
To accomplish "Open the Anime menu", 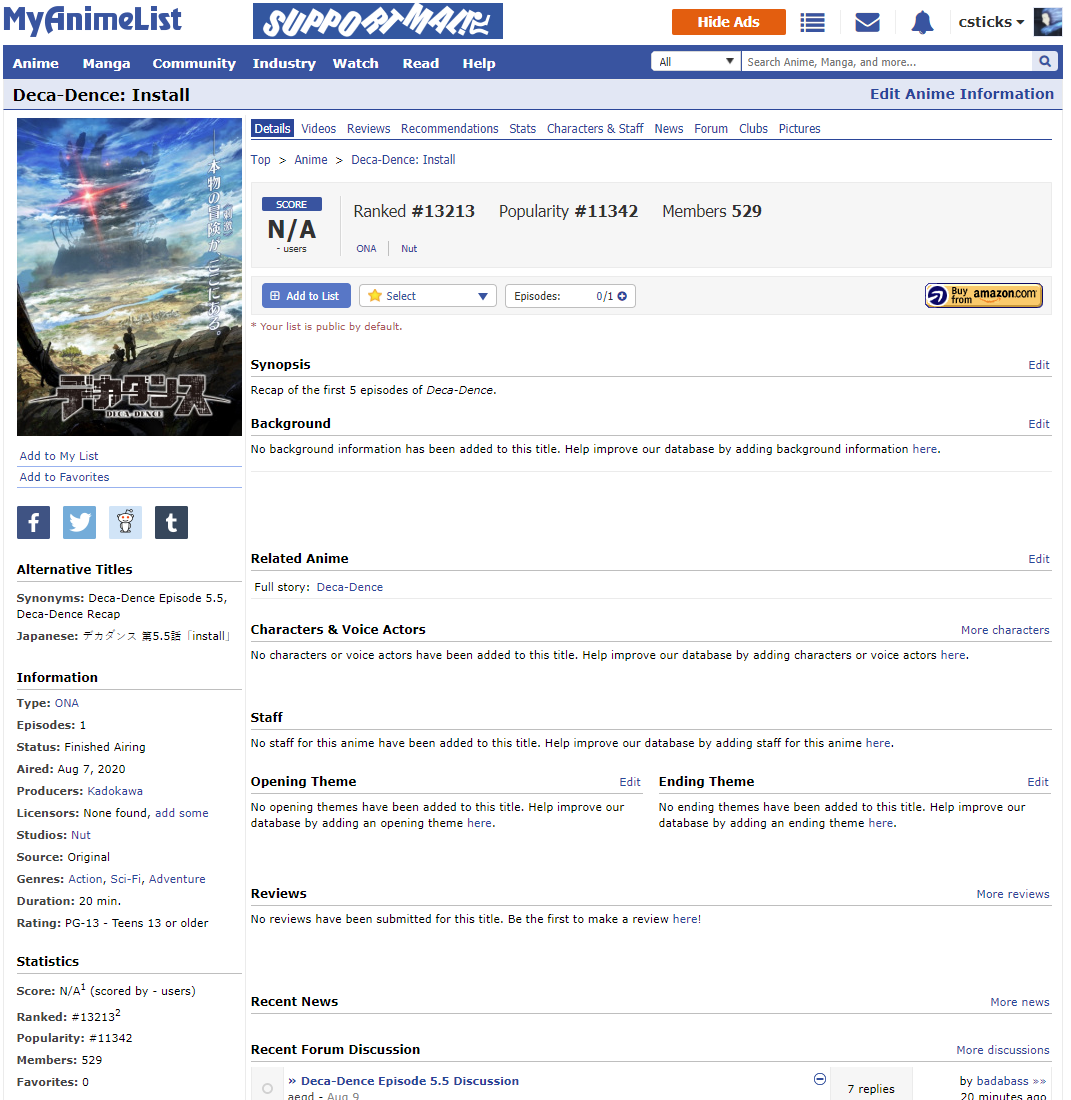I will click(36, 63).
